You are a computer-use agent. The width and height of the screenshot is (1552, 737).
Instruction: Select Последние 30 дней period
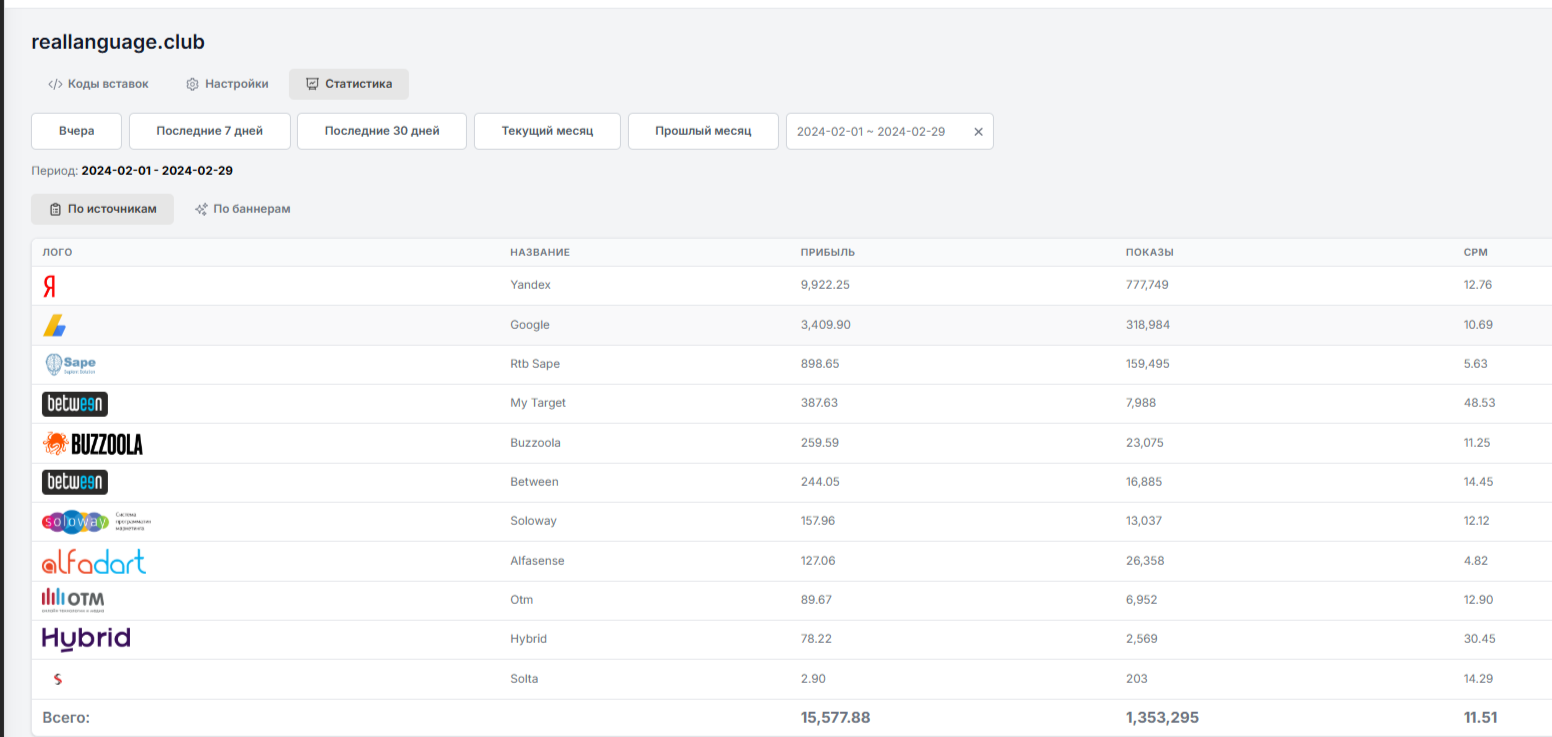coord(382,131)
